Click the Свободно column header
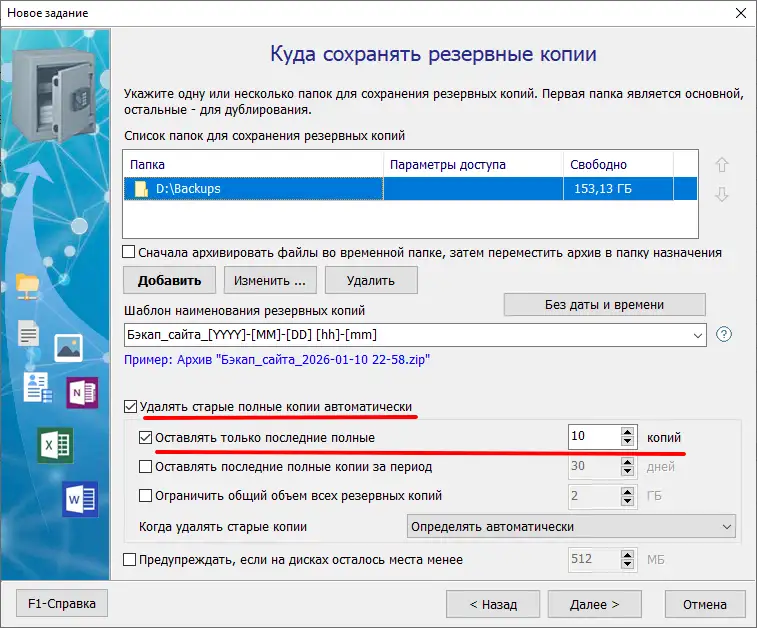 click(x=618, y=165)
